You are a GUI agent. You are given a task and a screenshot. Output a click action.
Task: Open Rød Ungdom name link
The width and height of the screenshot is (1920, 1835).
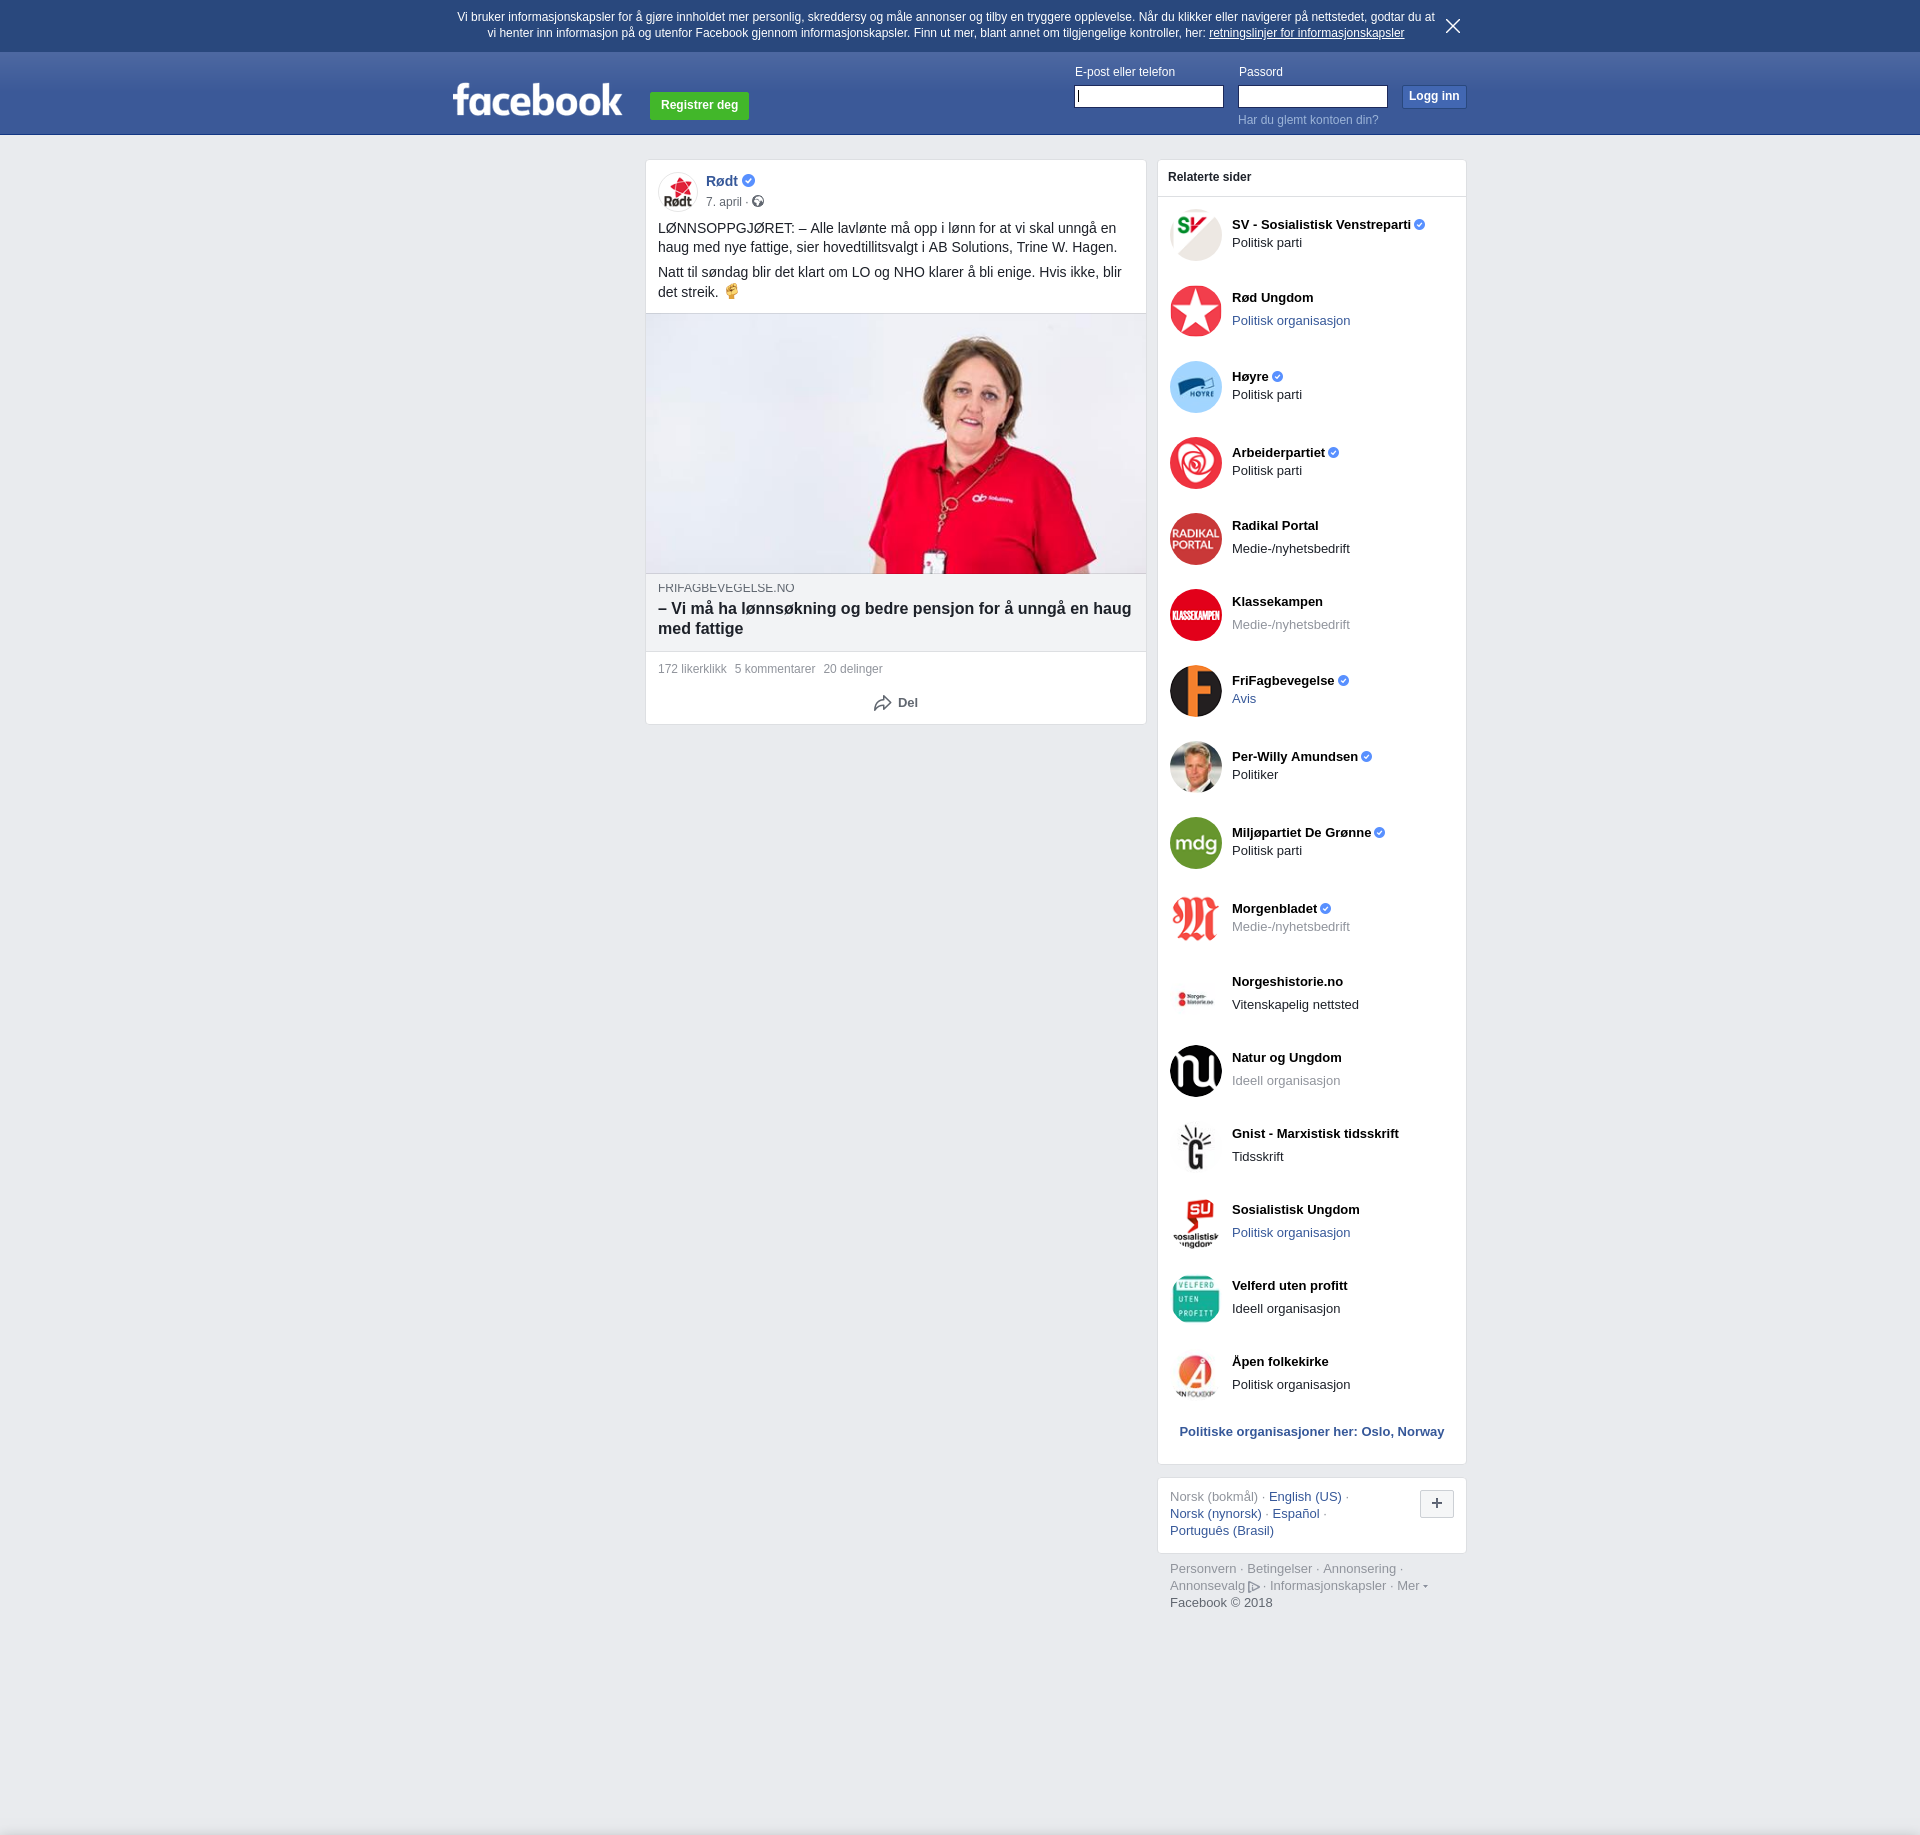coord(1272,298)
